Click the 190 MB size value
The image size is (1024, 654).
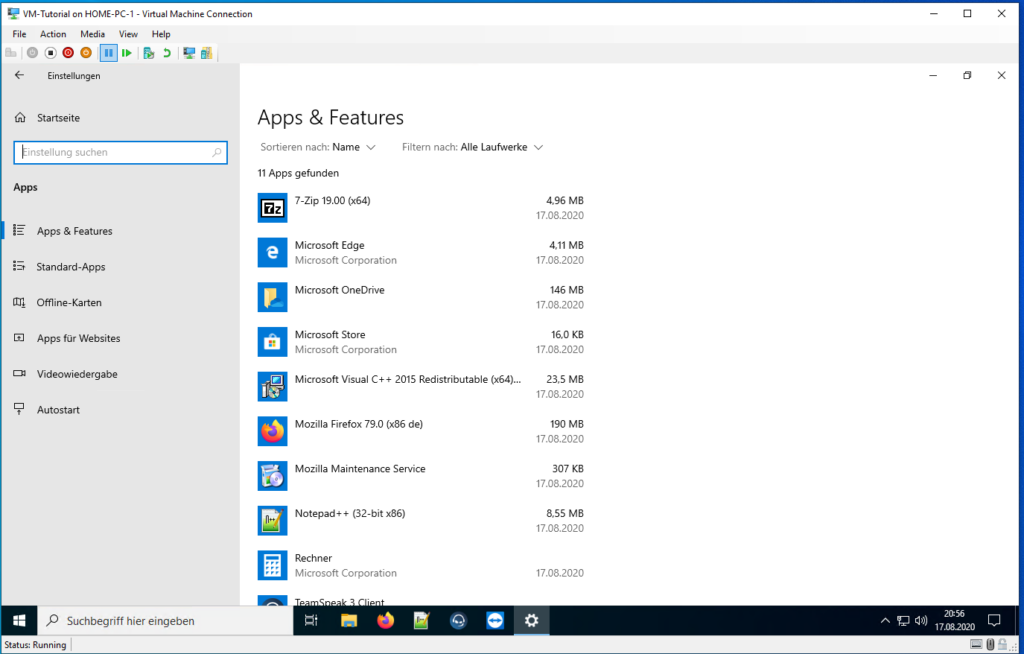pos(567,424)
